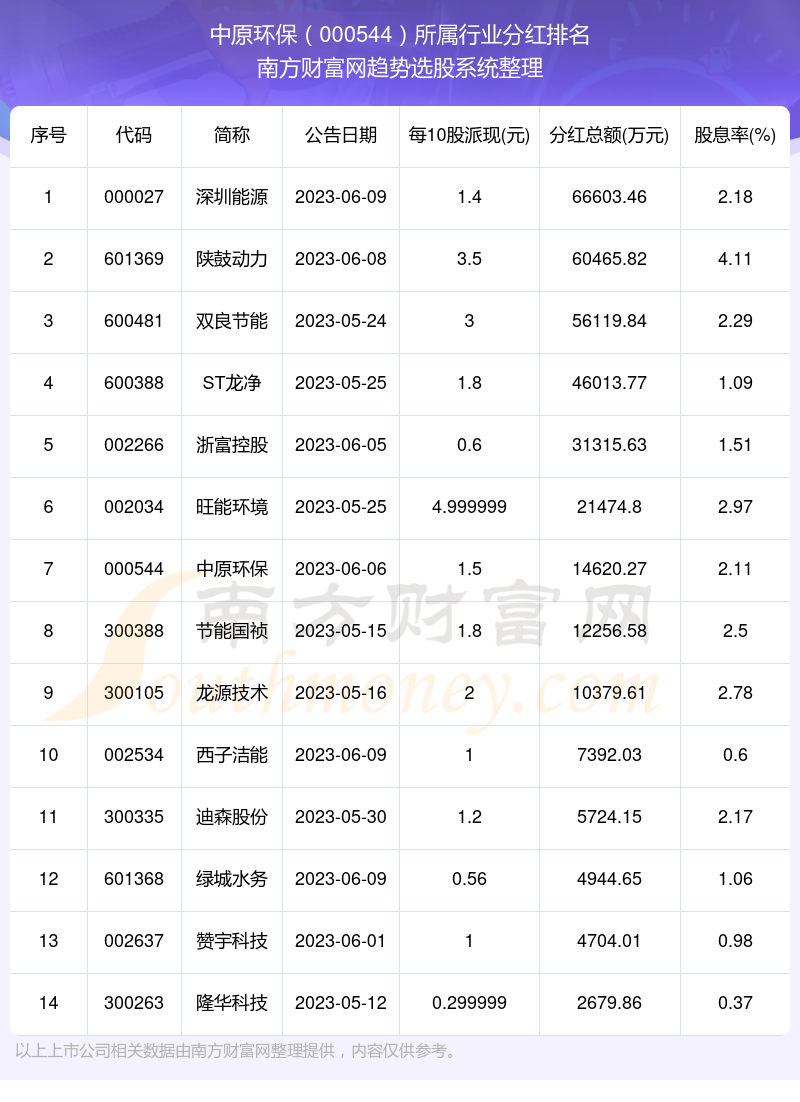Click the 隆华科技 stock name
Image resolution: width=800 pixels, height=1102 pixels.
tap(232, 1003)
